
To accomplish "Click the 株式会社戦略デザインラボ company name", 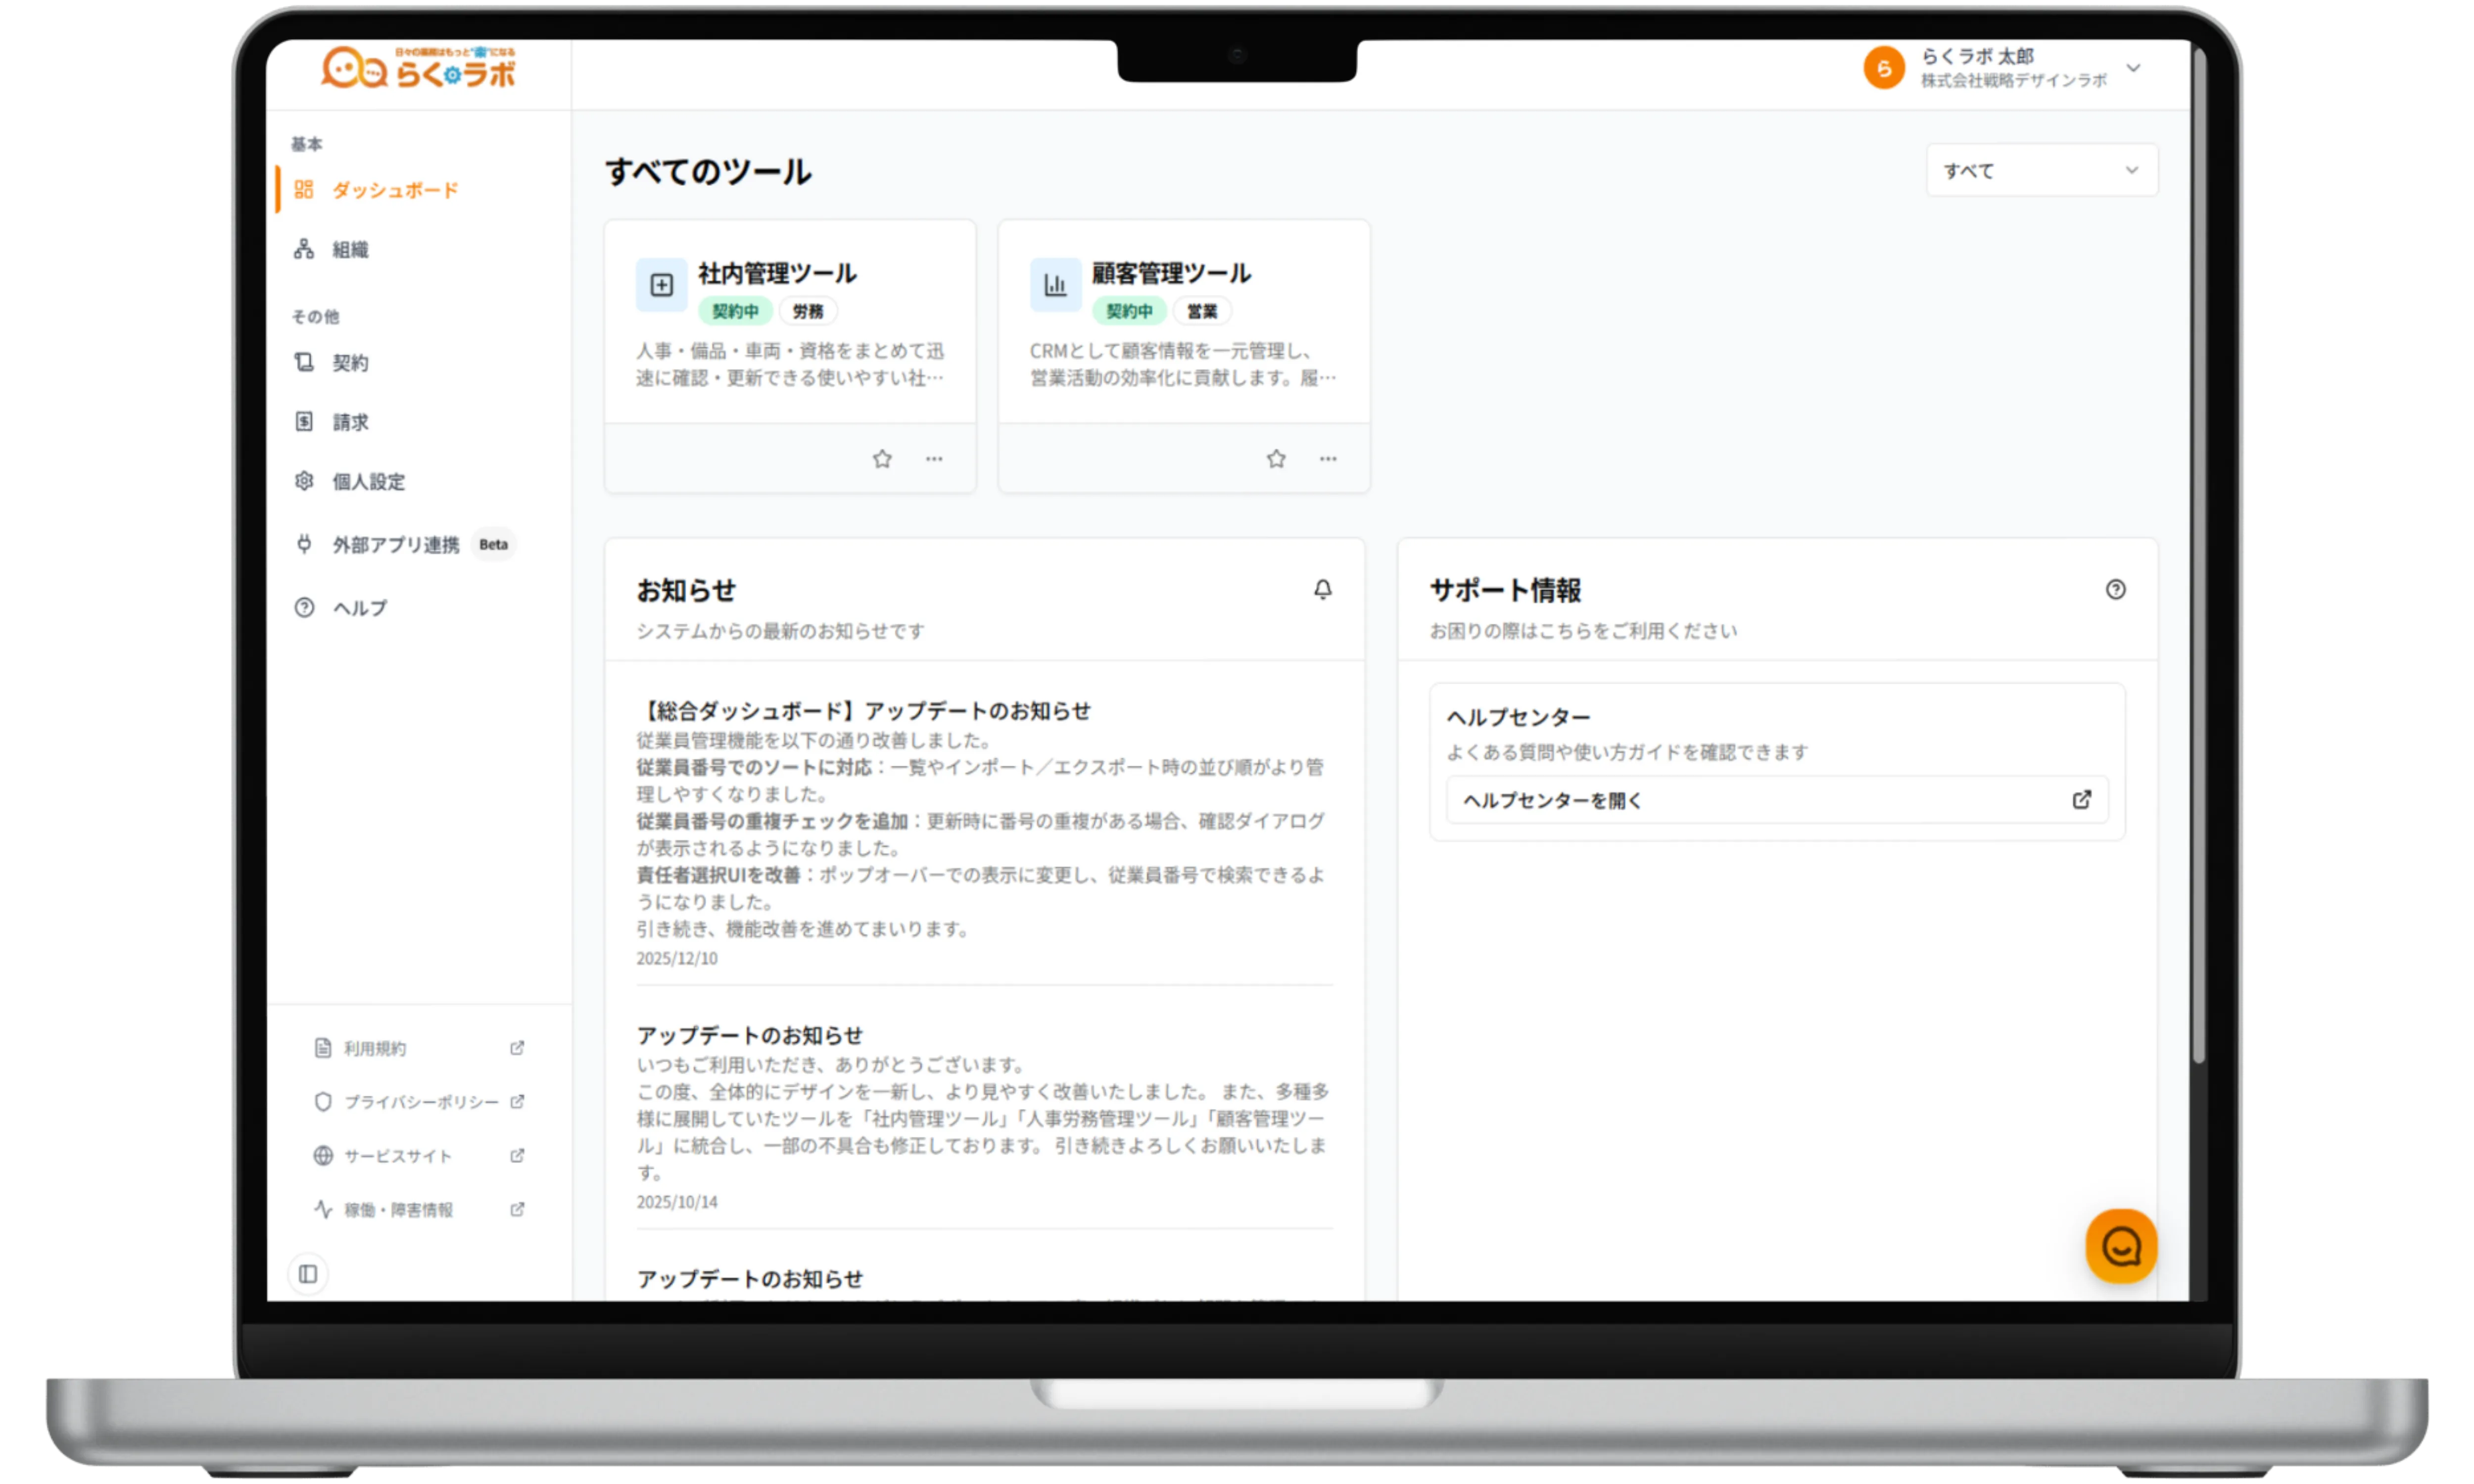I will click(x=2013, y=81).
